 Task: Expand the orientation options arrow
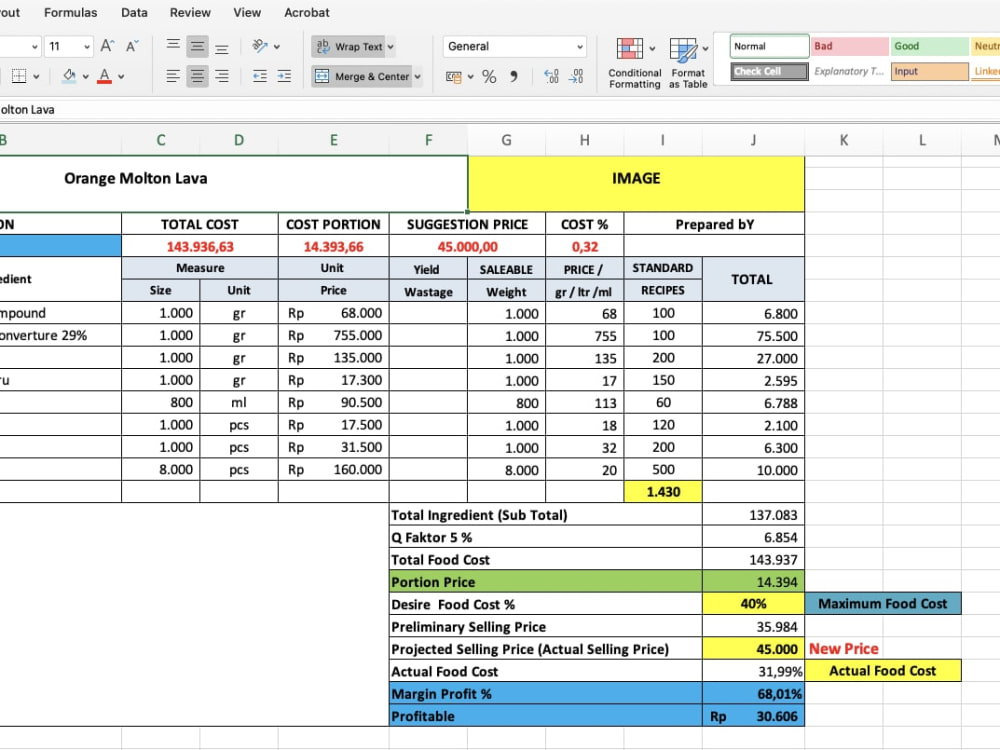tap(277, 47)
